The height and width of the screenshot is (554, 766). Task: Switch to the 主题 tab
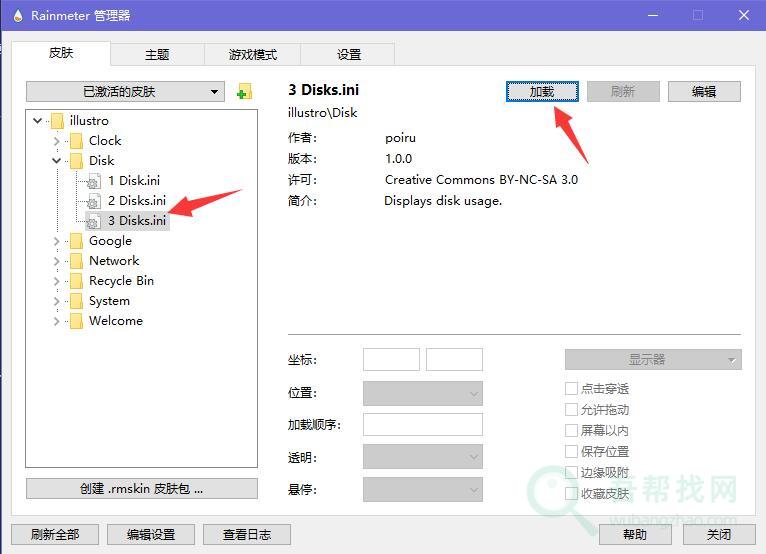pos(157,55)
